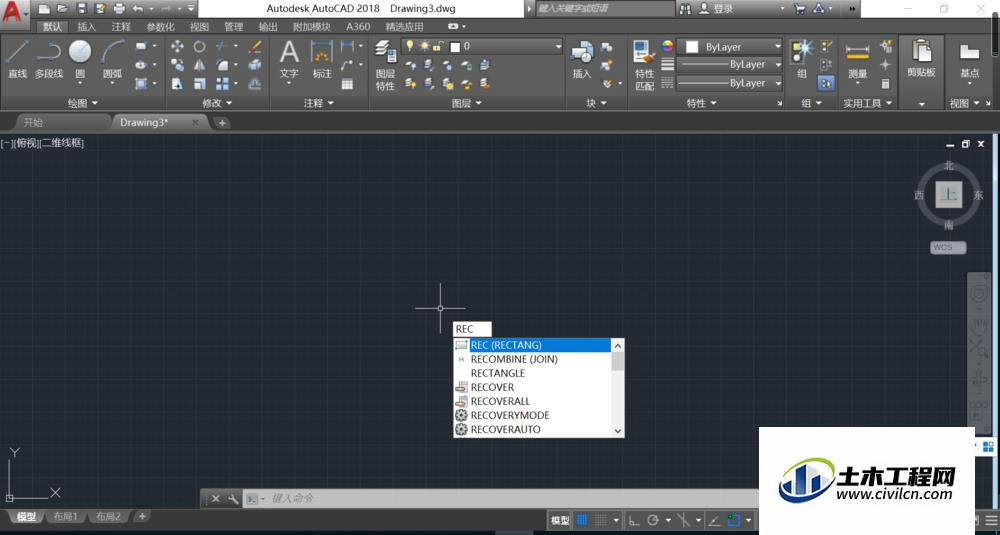This screenshot has height=535, width=1000.
Task: Expand the Layers (图层) panel
Action: point(467,103)
